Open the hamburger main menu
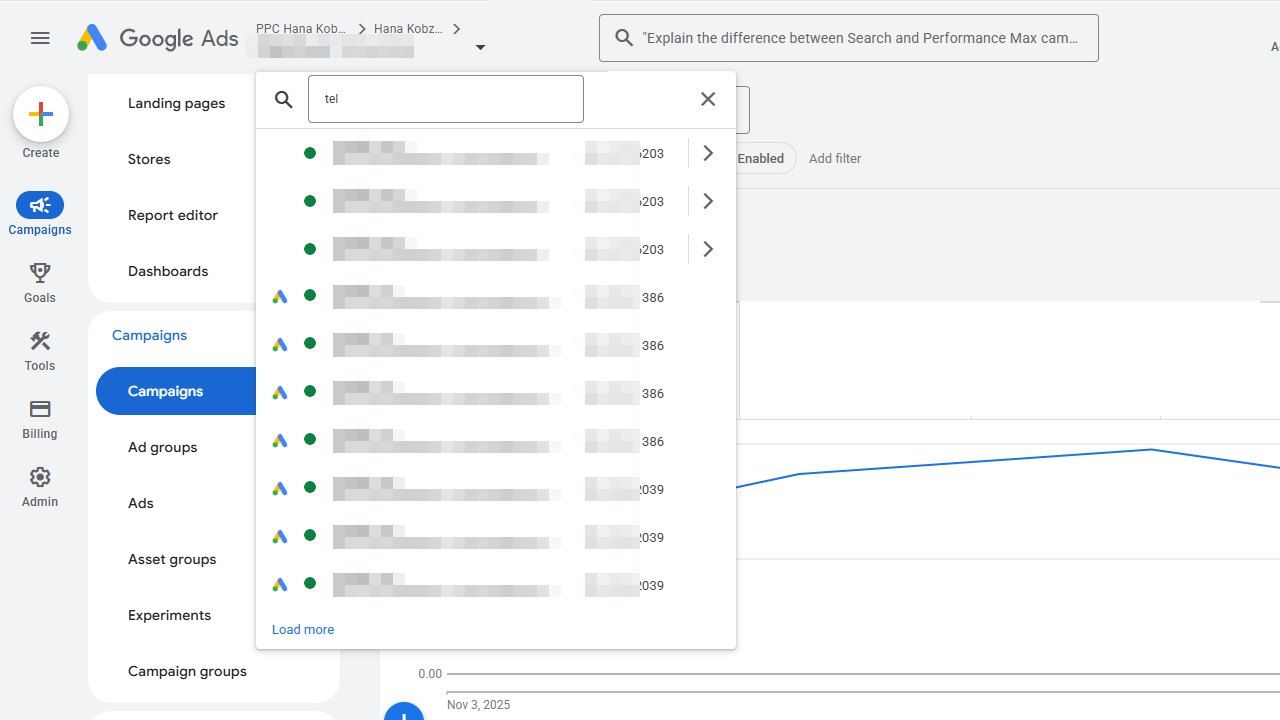The height and width of the screenshot is (720, 1280). click(x=40, y=38)
